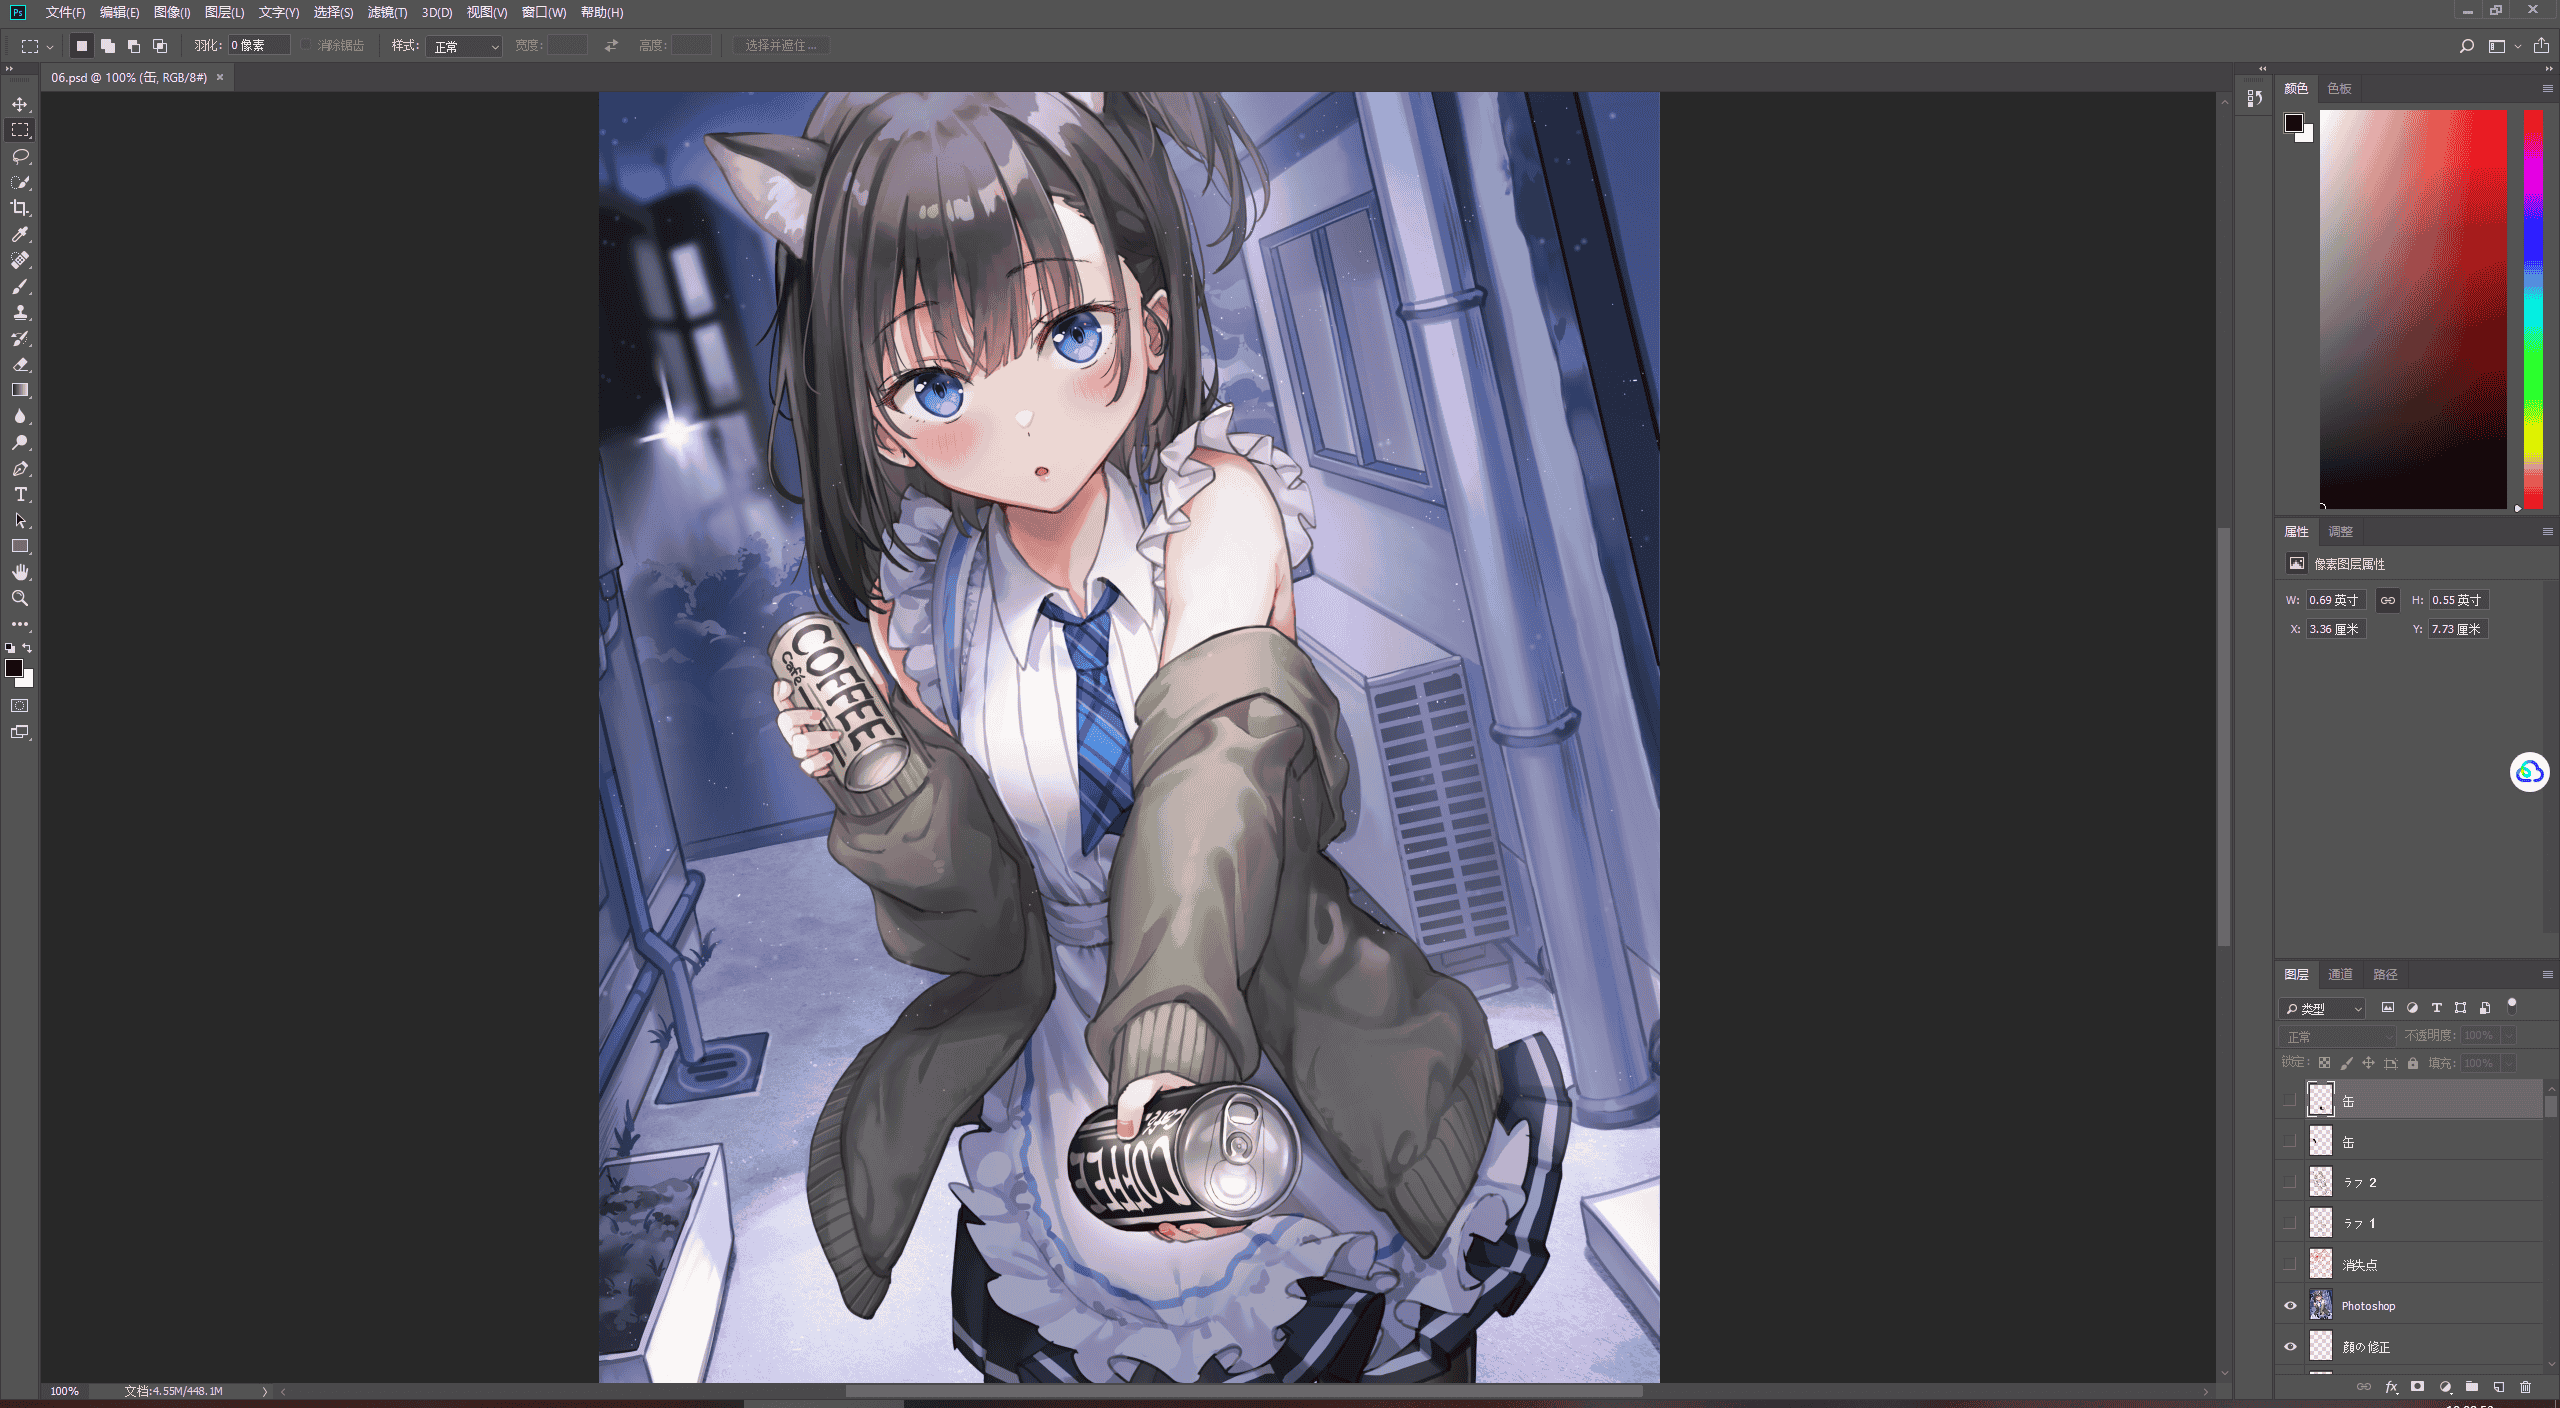Open the workspace switcher dropdown
The height and width of the screenshot is (1408, 2560).
[x=2503, y=46]
